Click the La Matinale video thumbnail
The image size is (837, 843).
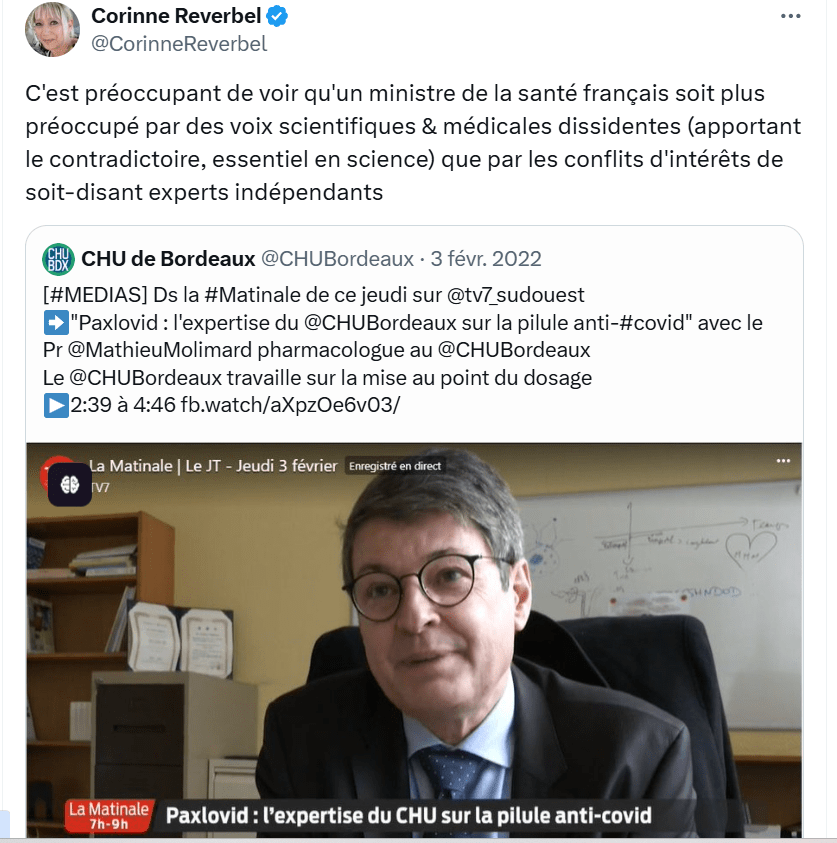(414, 640)
